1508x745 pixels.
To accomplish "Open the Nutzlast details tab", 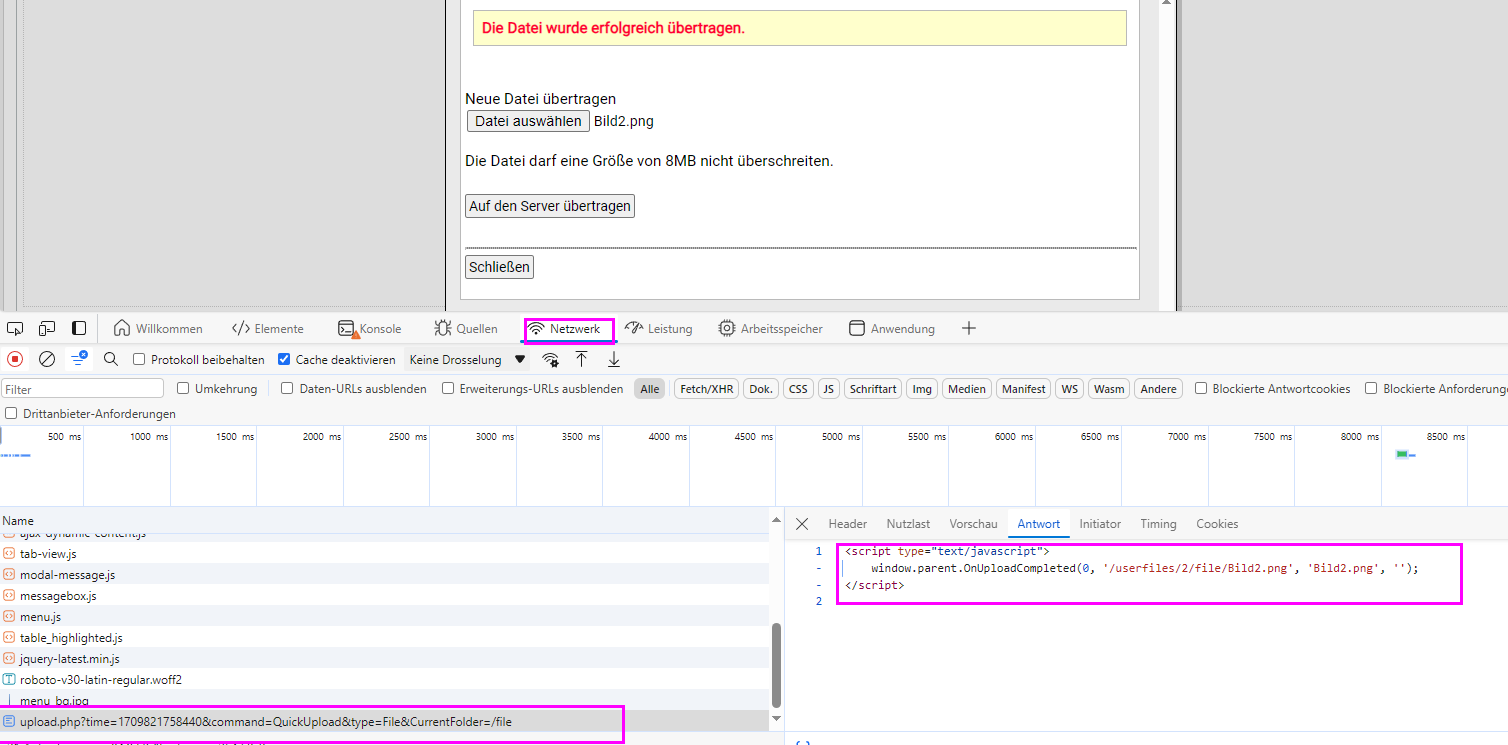I will point(908,524).
